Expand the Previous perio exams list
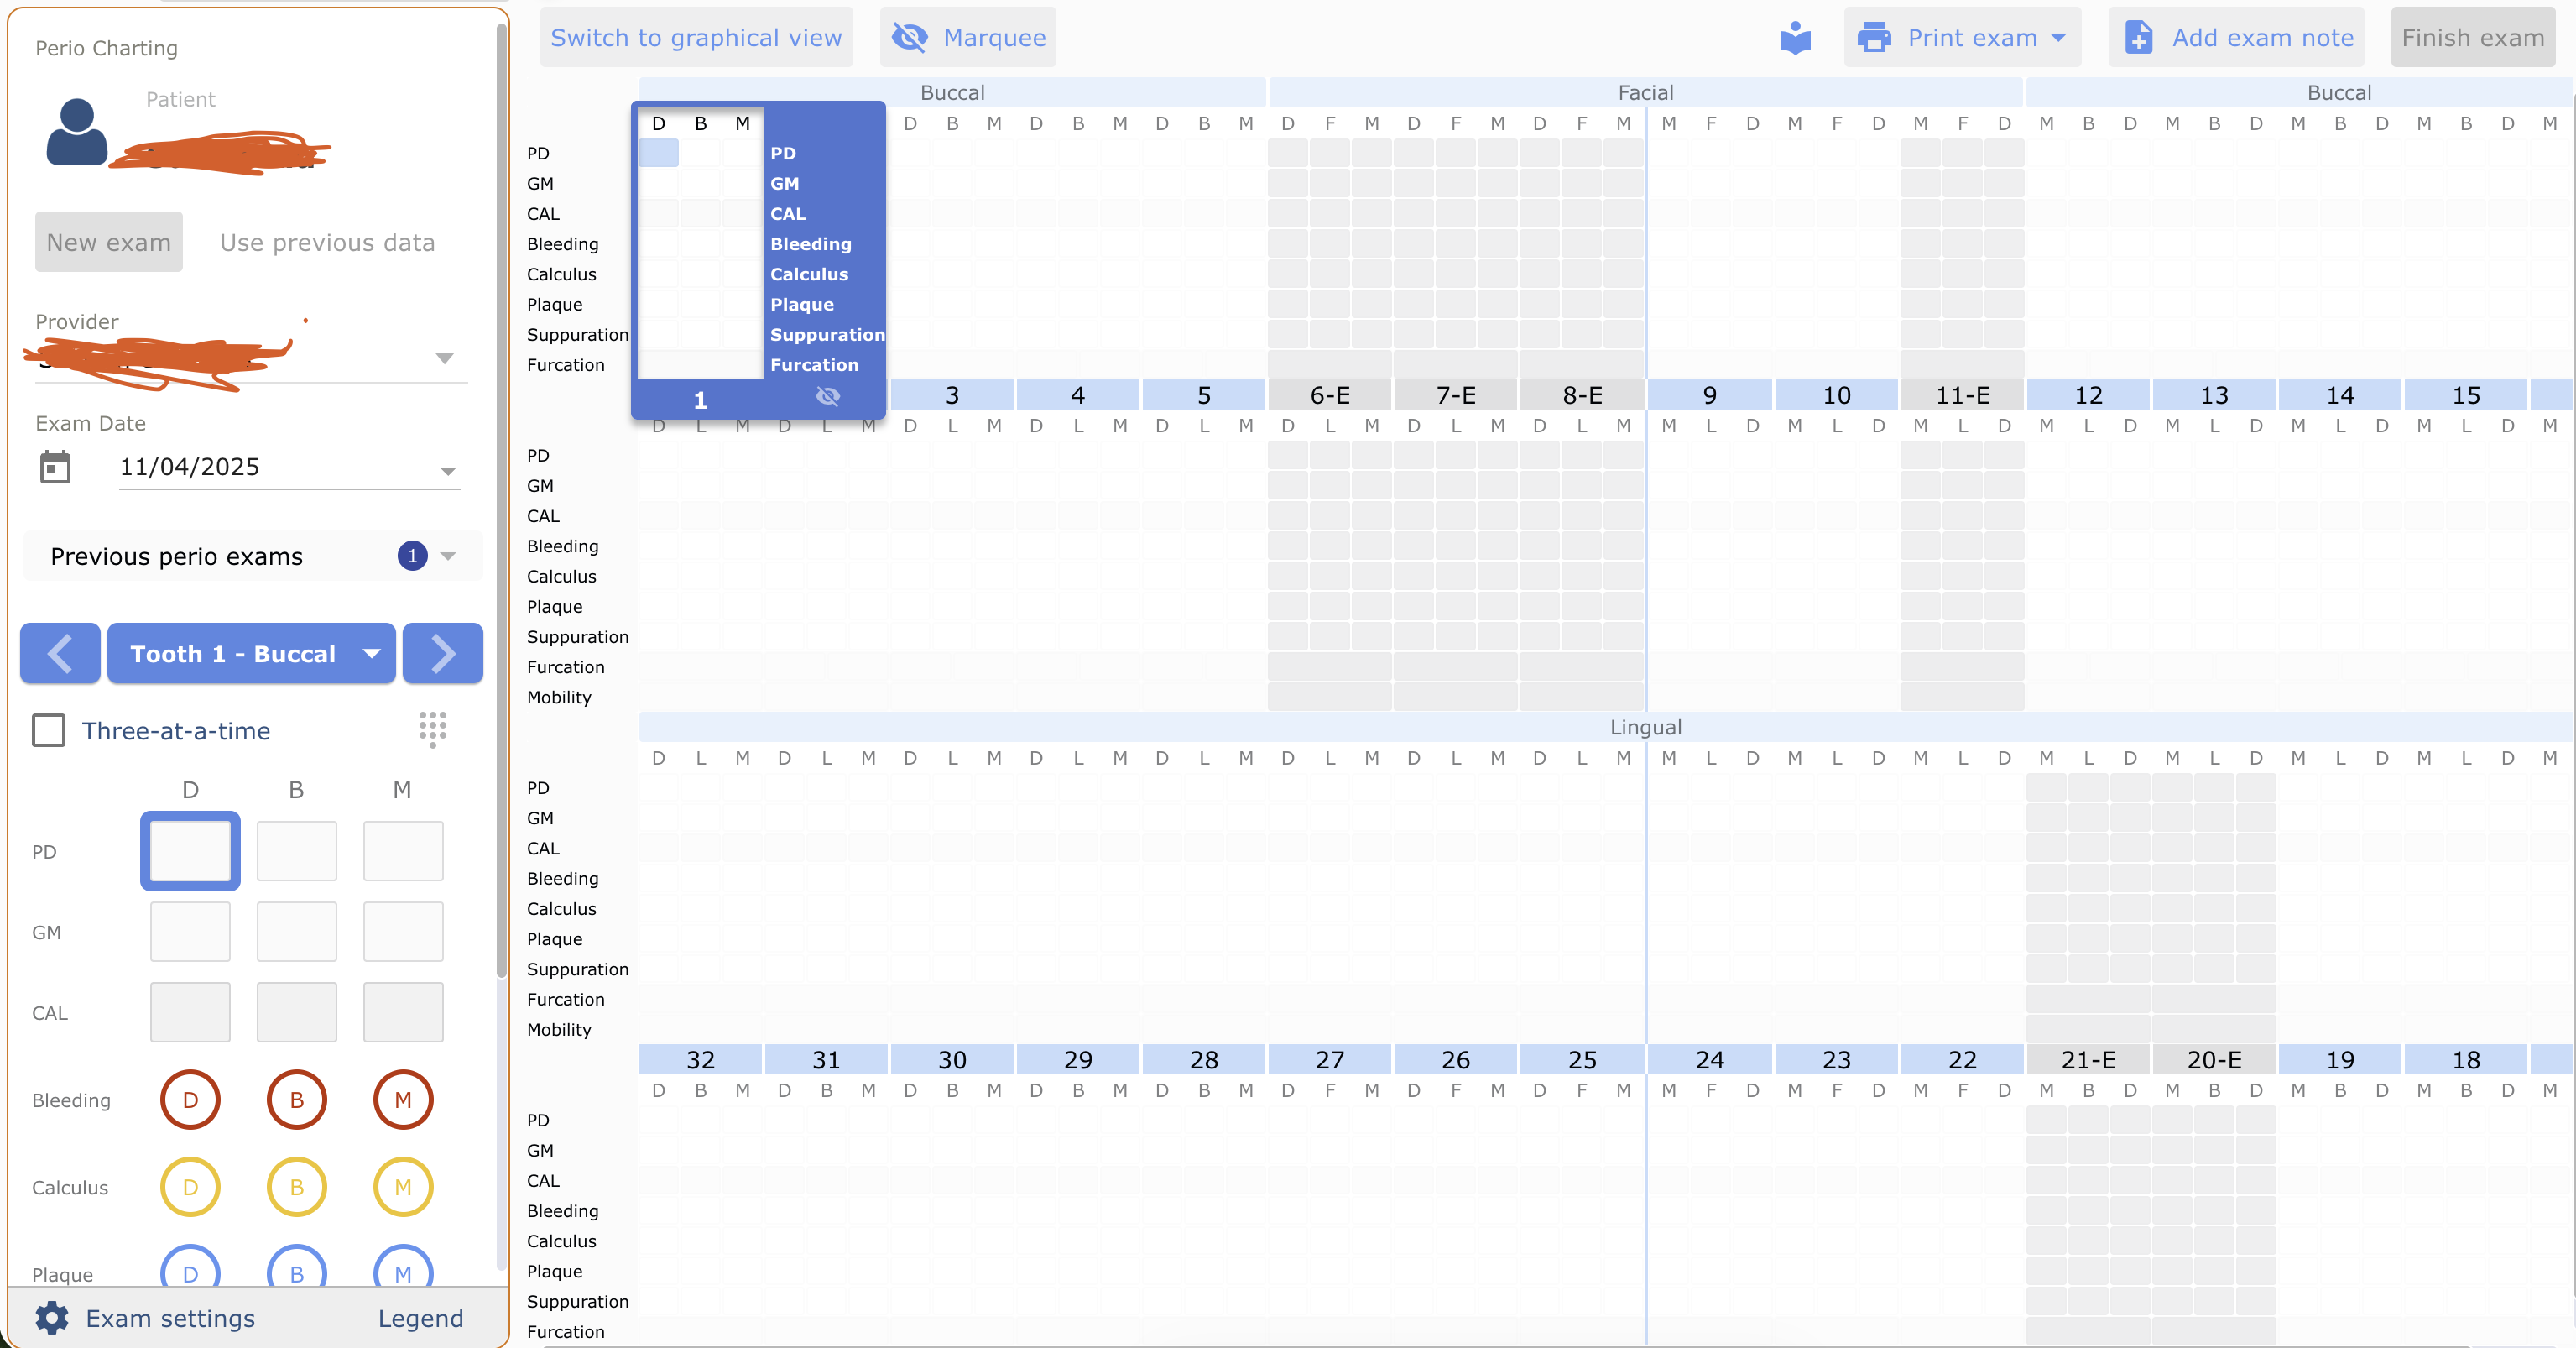The width and height of the screenshot is (2576, 1348). pyautogui.click(x=448, y=556)
